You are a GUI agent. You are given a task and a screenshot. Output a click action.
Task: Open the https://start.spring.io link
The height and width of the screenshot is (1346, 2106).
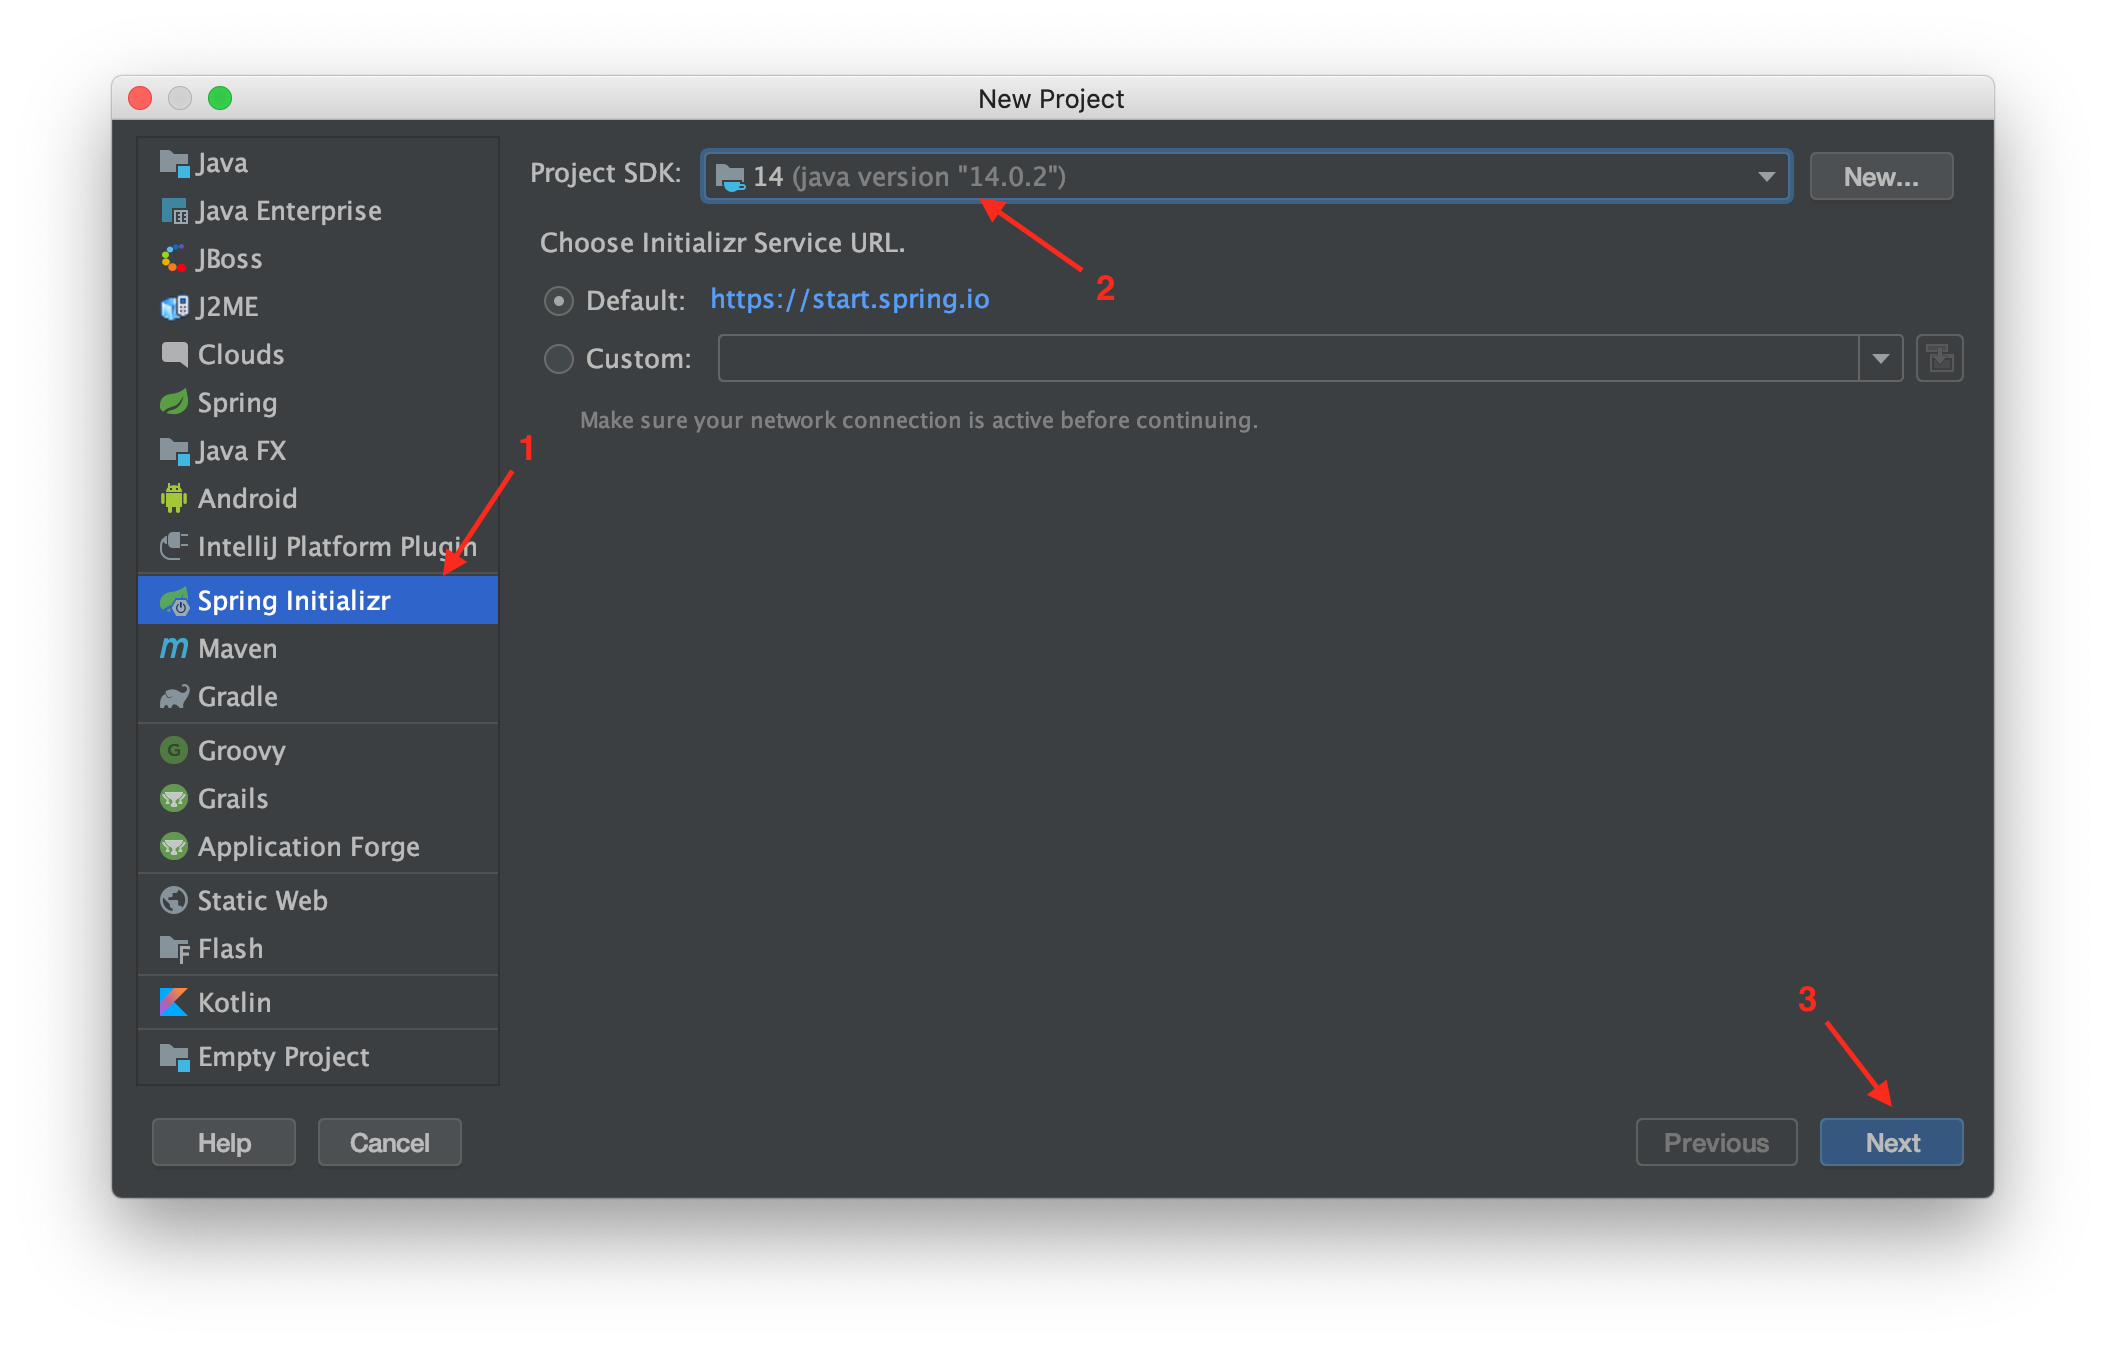click(850, 299)
